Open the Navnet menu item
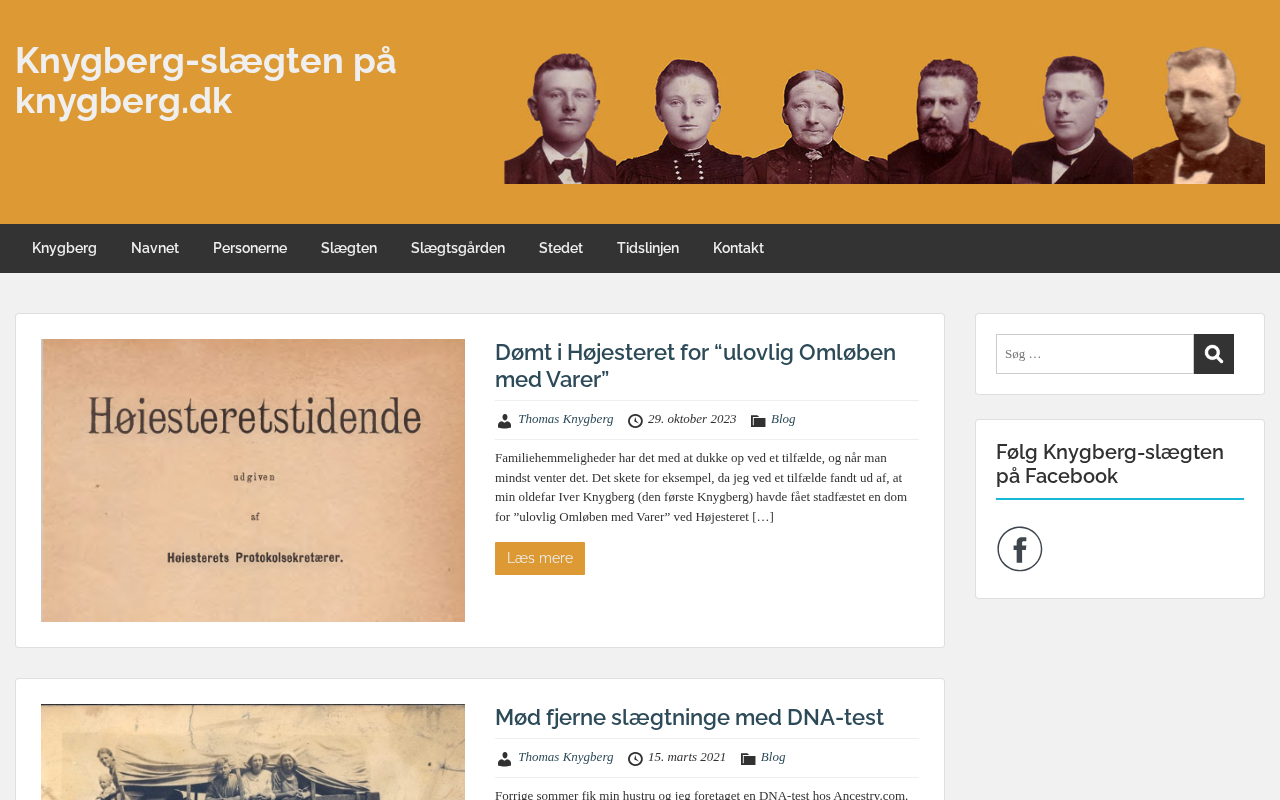Screen dimensions: 1280x800 pos(155,248)
